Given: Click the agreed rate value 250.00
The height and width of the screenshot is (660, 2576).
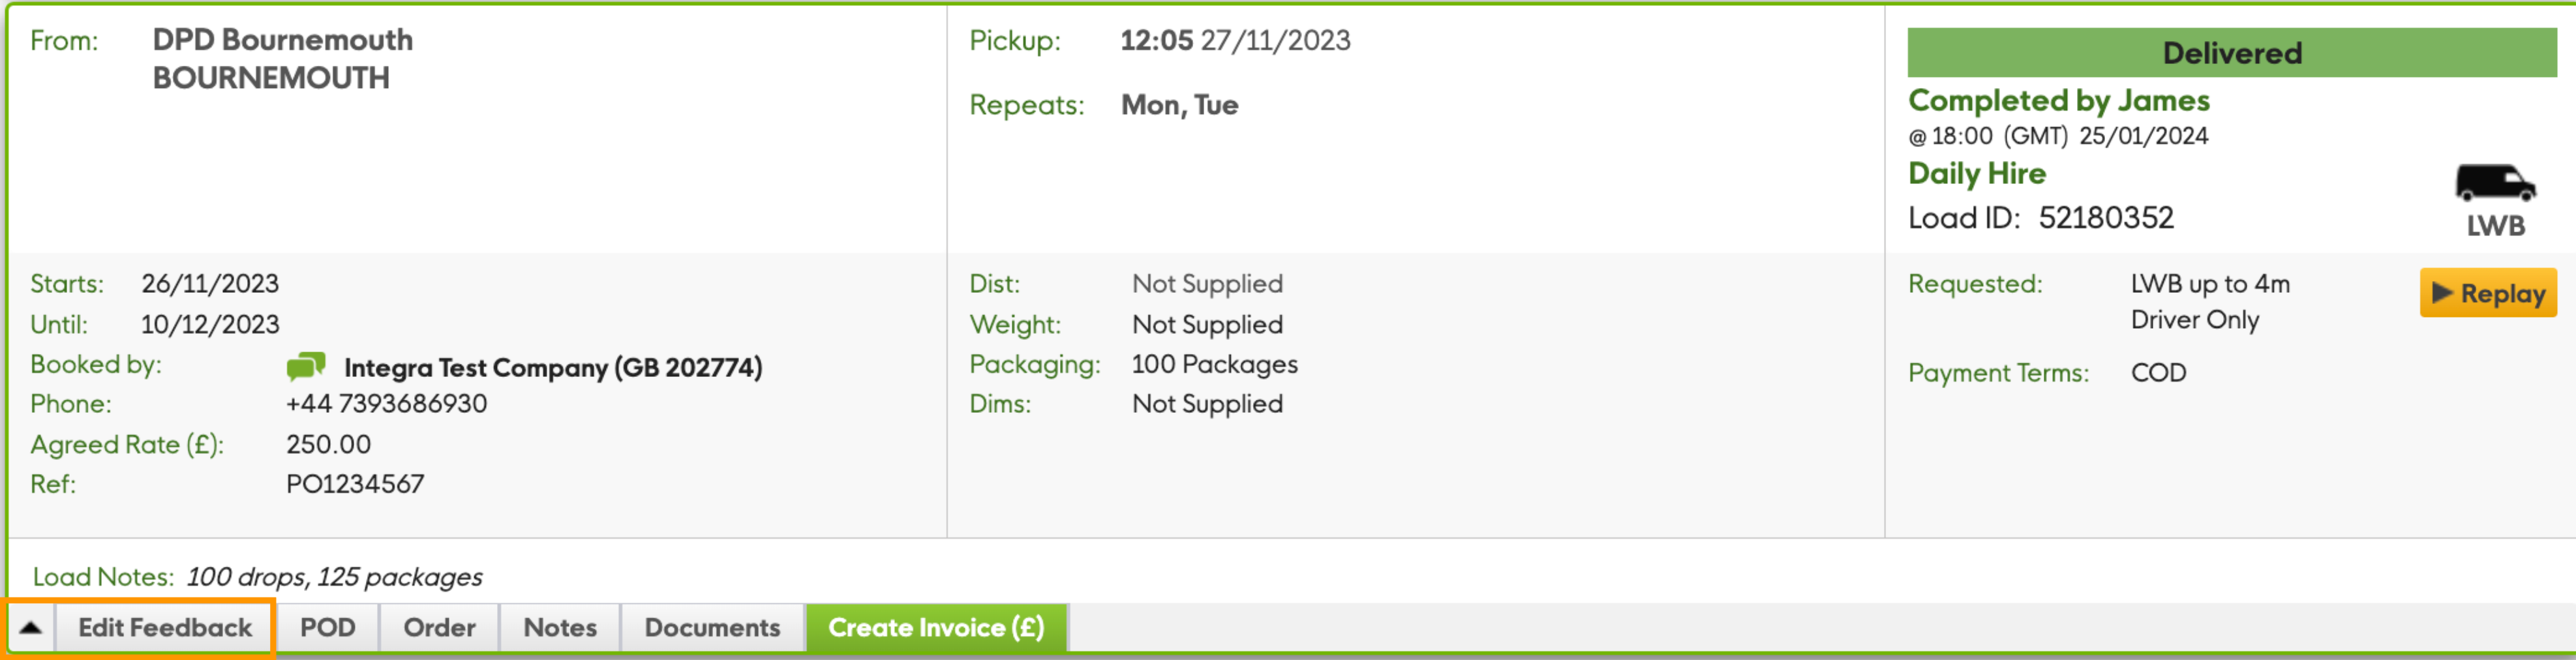Looking at the screenshot, I should click(x=328, y=444).
